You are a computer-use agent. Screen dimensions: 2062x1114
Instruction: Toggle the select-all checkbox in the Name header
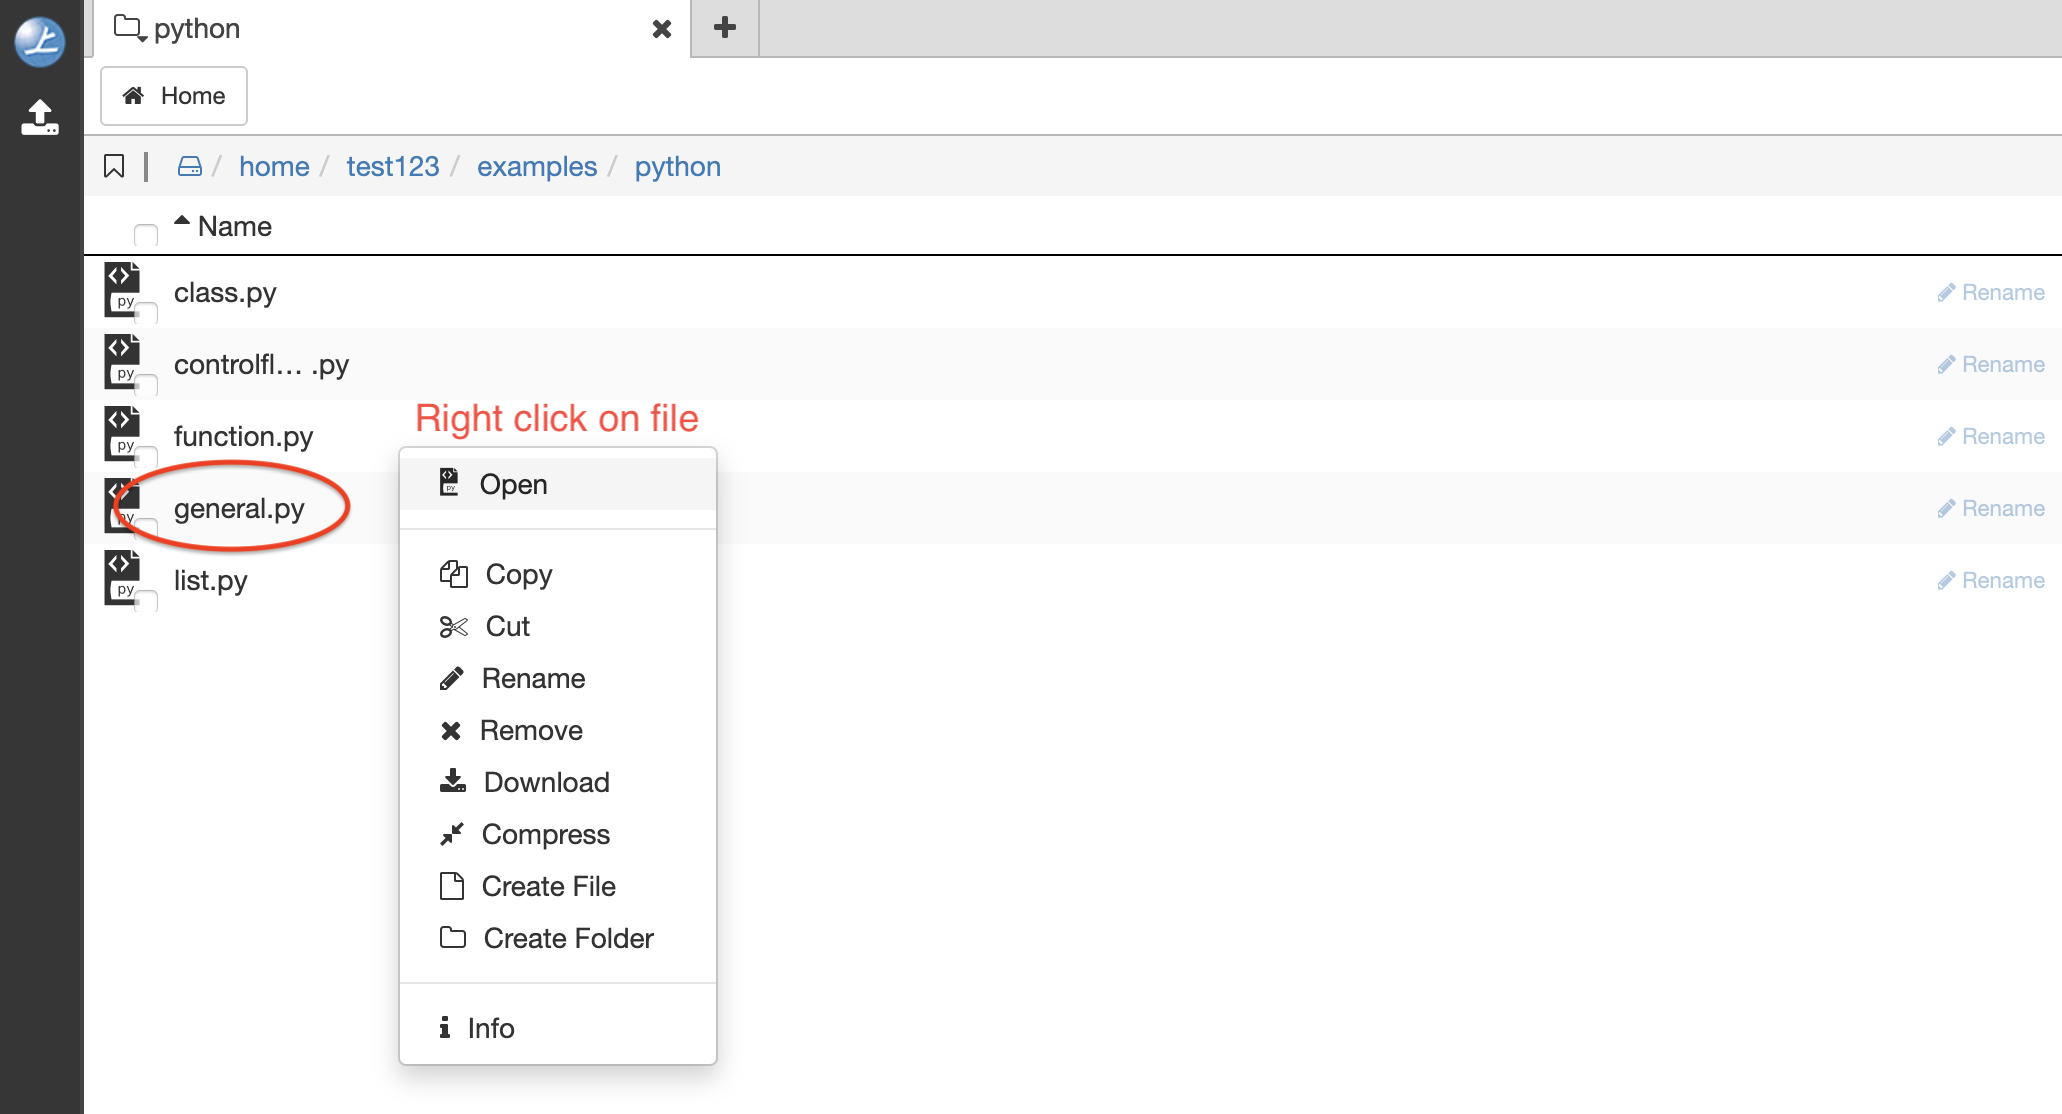tap(145, 234)
